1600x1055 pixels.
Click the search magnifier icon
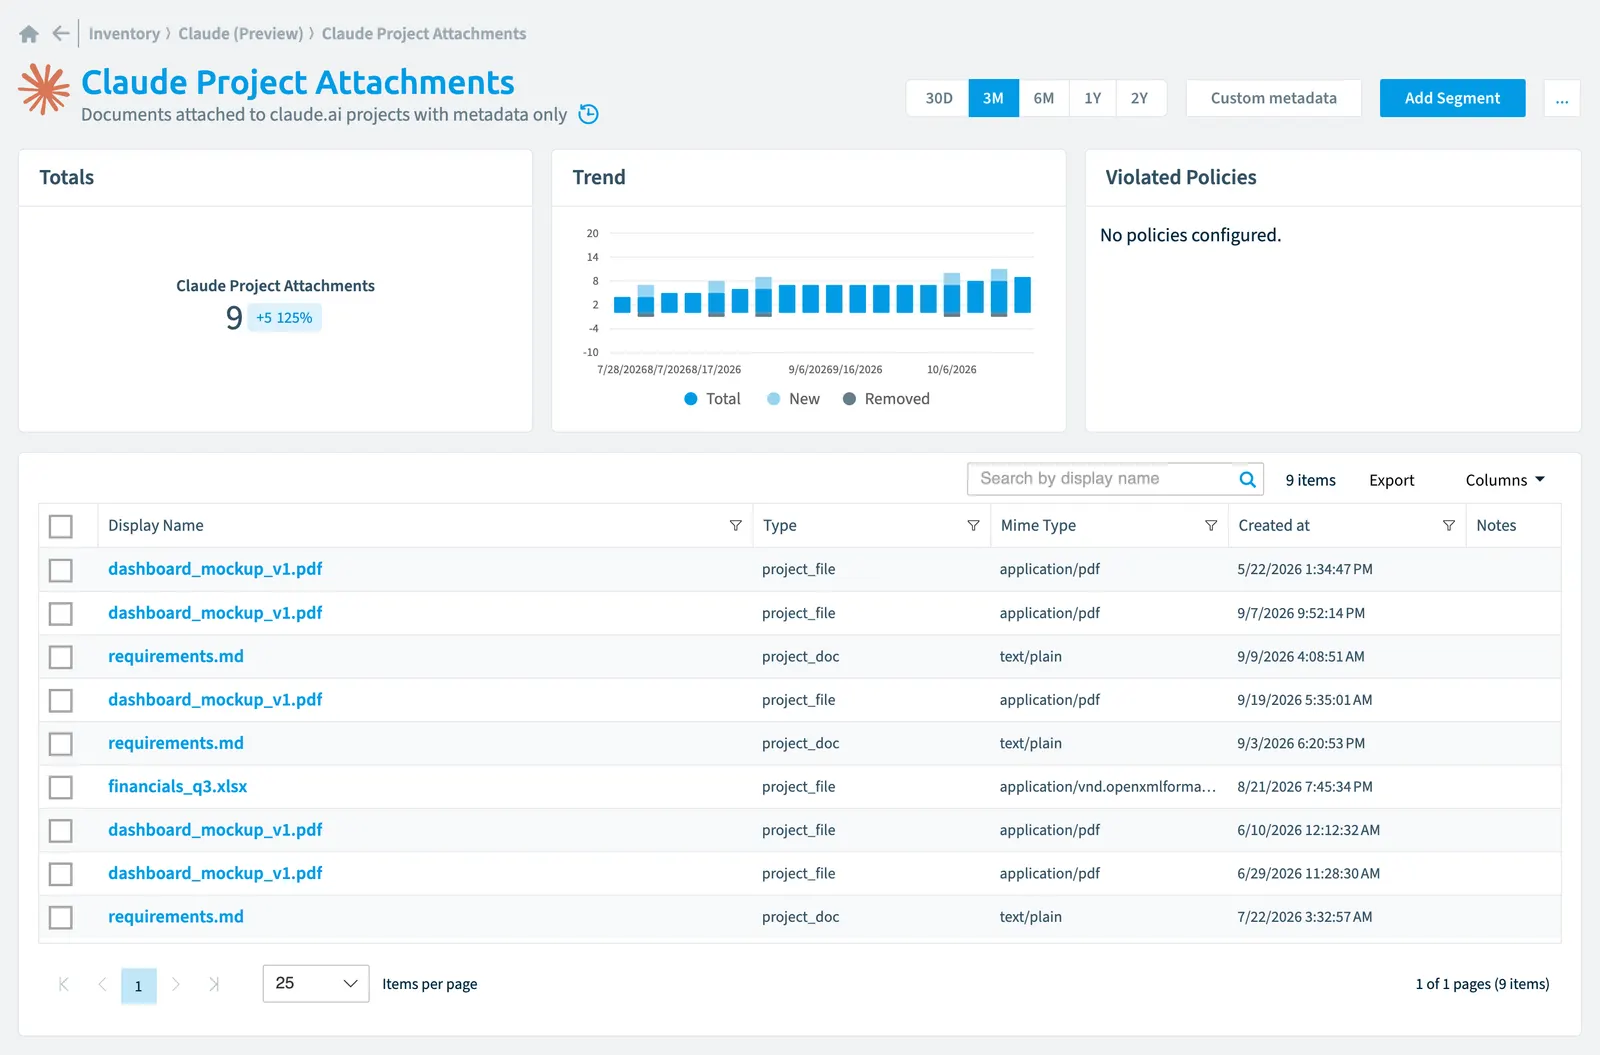click(1247, 479)
